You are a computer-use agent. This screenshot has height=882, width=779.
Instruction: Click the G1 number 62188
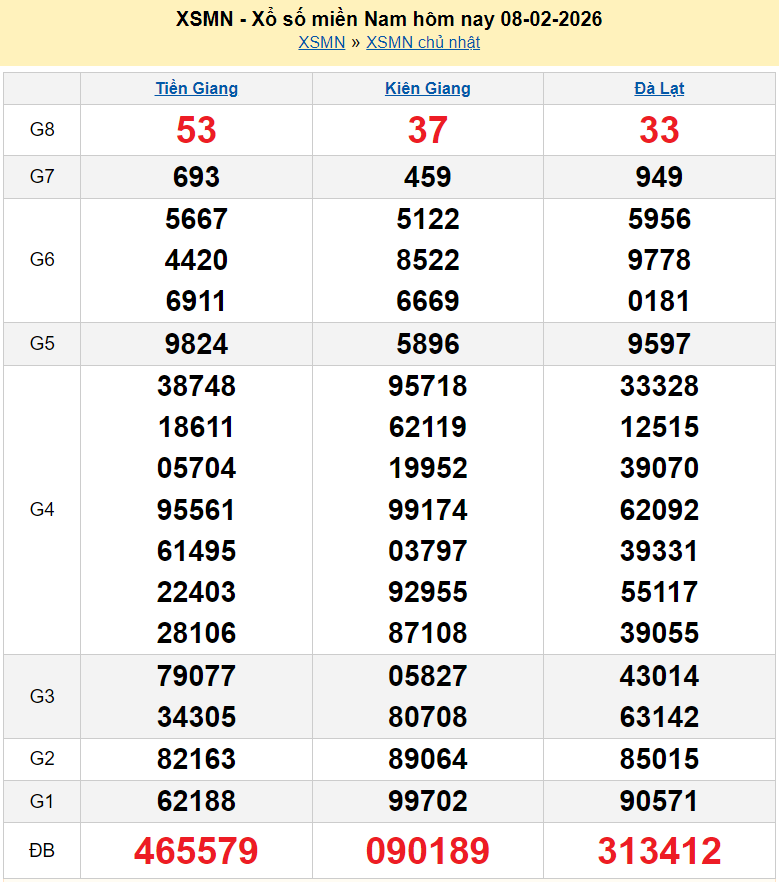[196, 801]
